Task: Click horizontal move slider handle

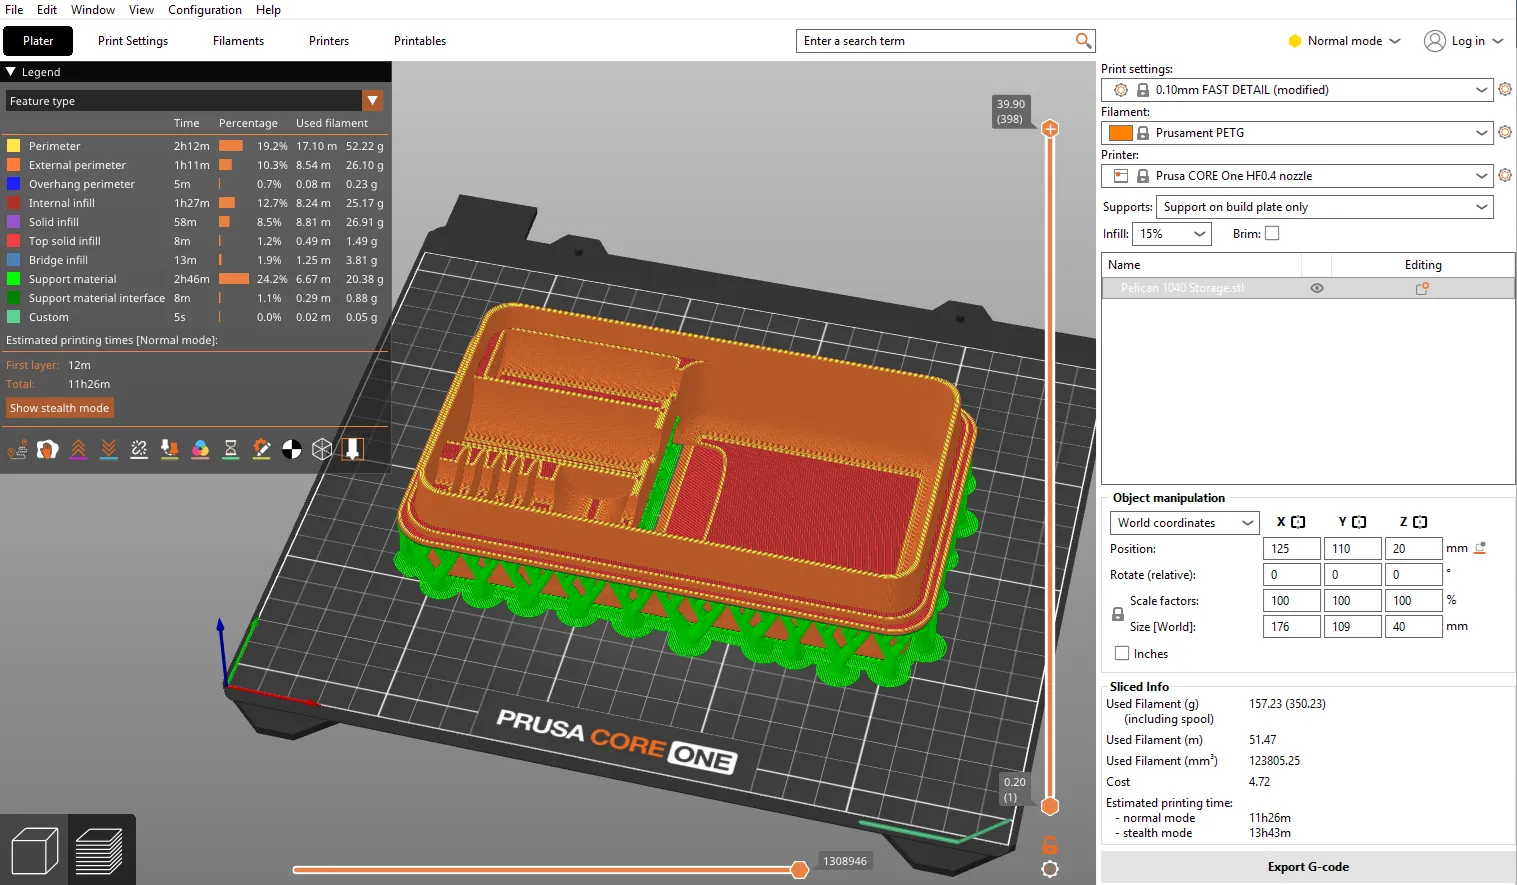Action: click(x=799, y=870)
